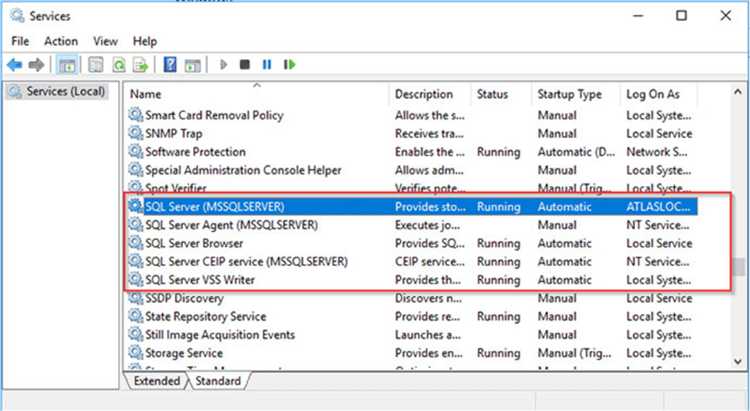Screen dimensions: 750x411
Task: Click the SNMP Trap gear icon
Action: tap(136, 133)
